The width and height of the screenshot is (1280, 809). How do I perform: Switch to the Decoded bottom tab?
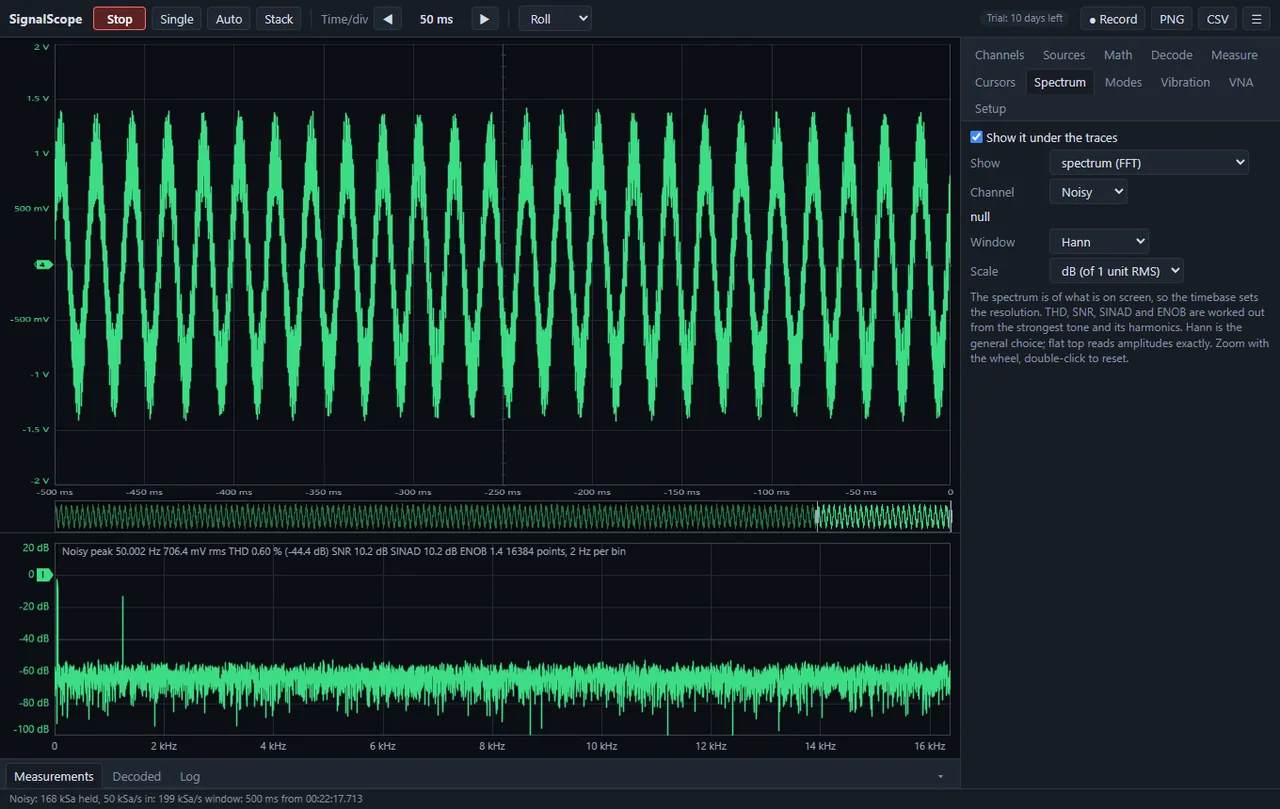click(136, 776)
